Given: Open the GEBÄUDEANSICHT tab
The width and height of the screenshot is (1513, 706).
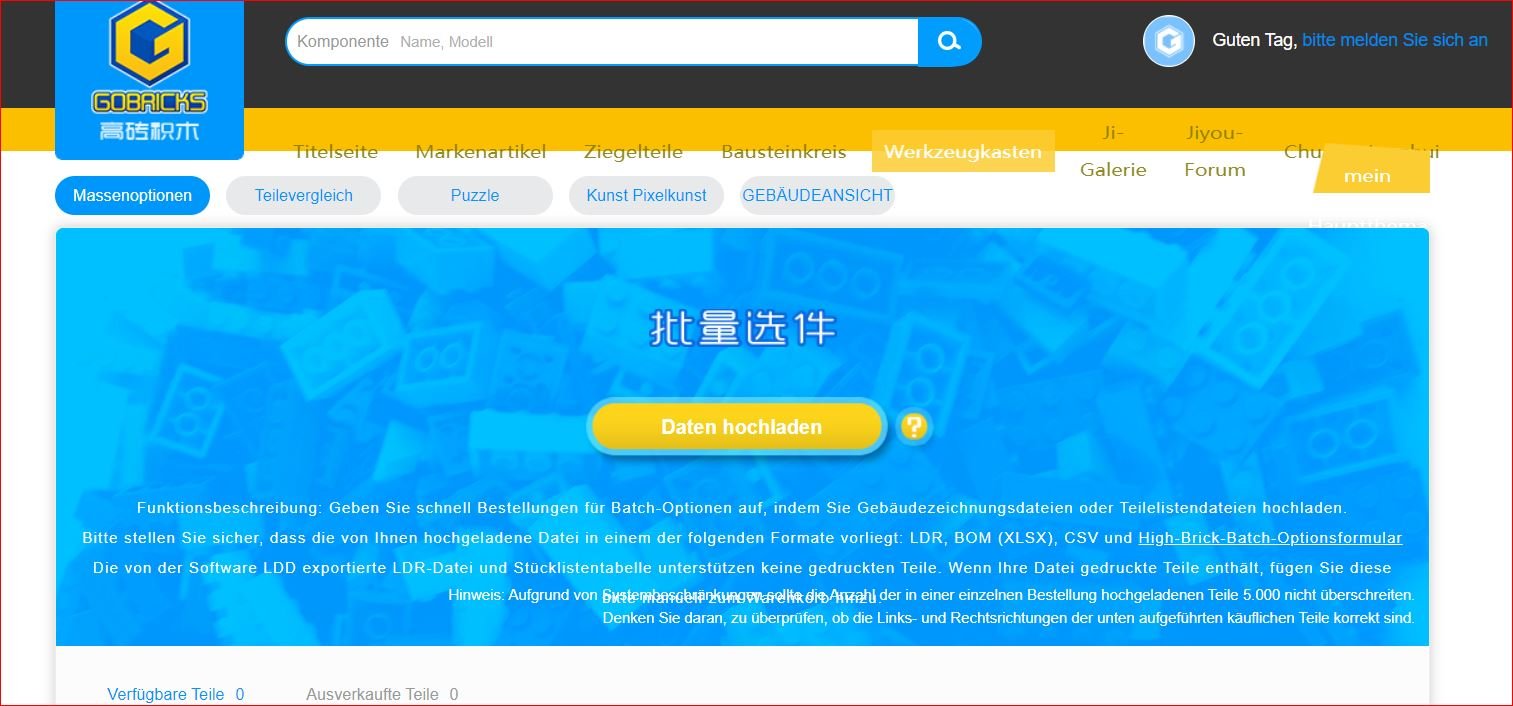Looking at the screenshot, I should coord(817,196).
